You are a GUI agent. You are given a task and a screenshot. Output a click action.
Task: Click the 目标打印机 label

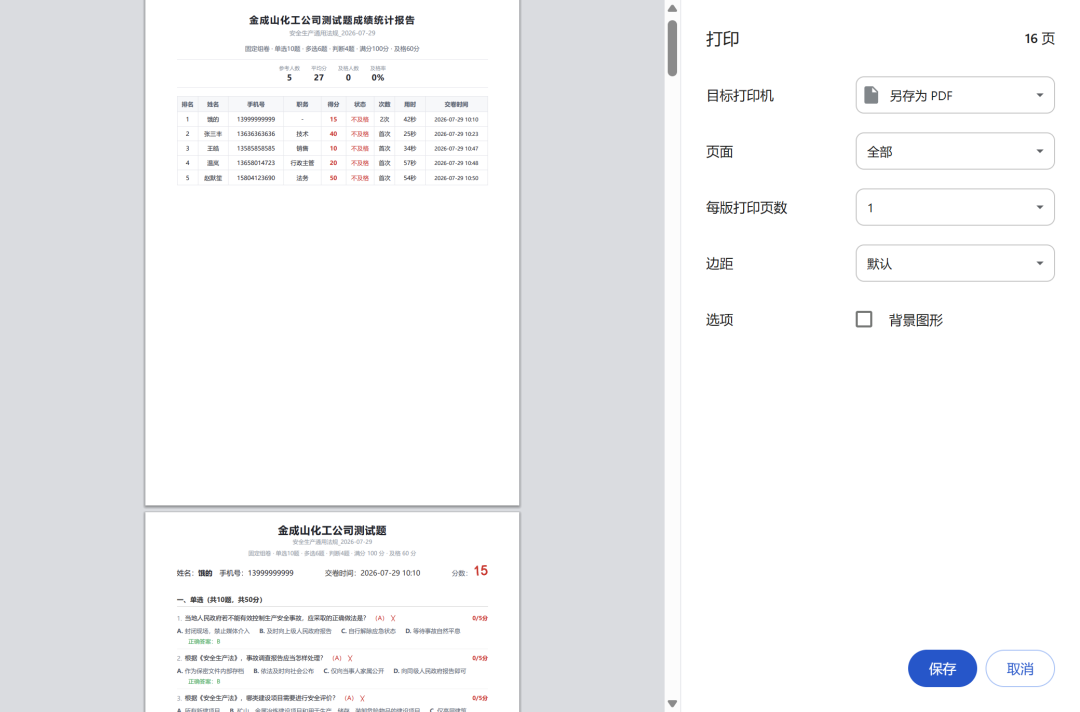pos(740,96)
